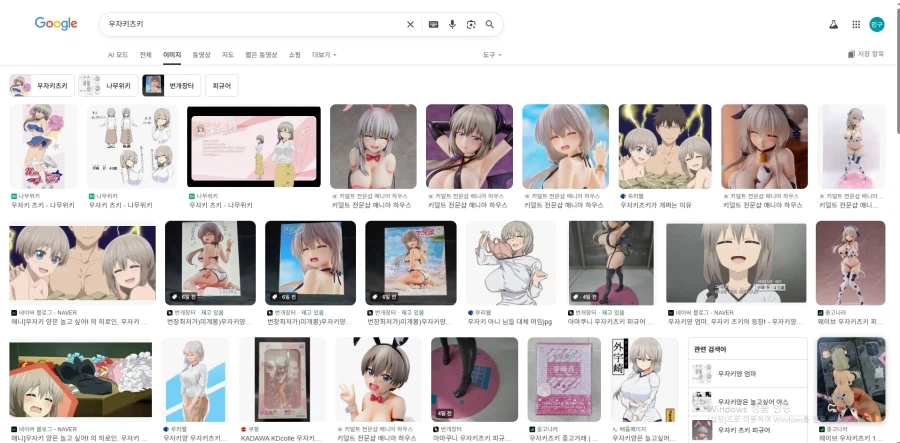Click the 배틀페이지 source label
Viewport: 900px width, 443px height.
pyautogui.click(x=629, y=429)
